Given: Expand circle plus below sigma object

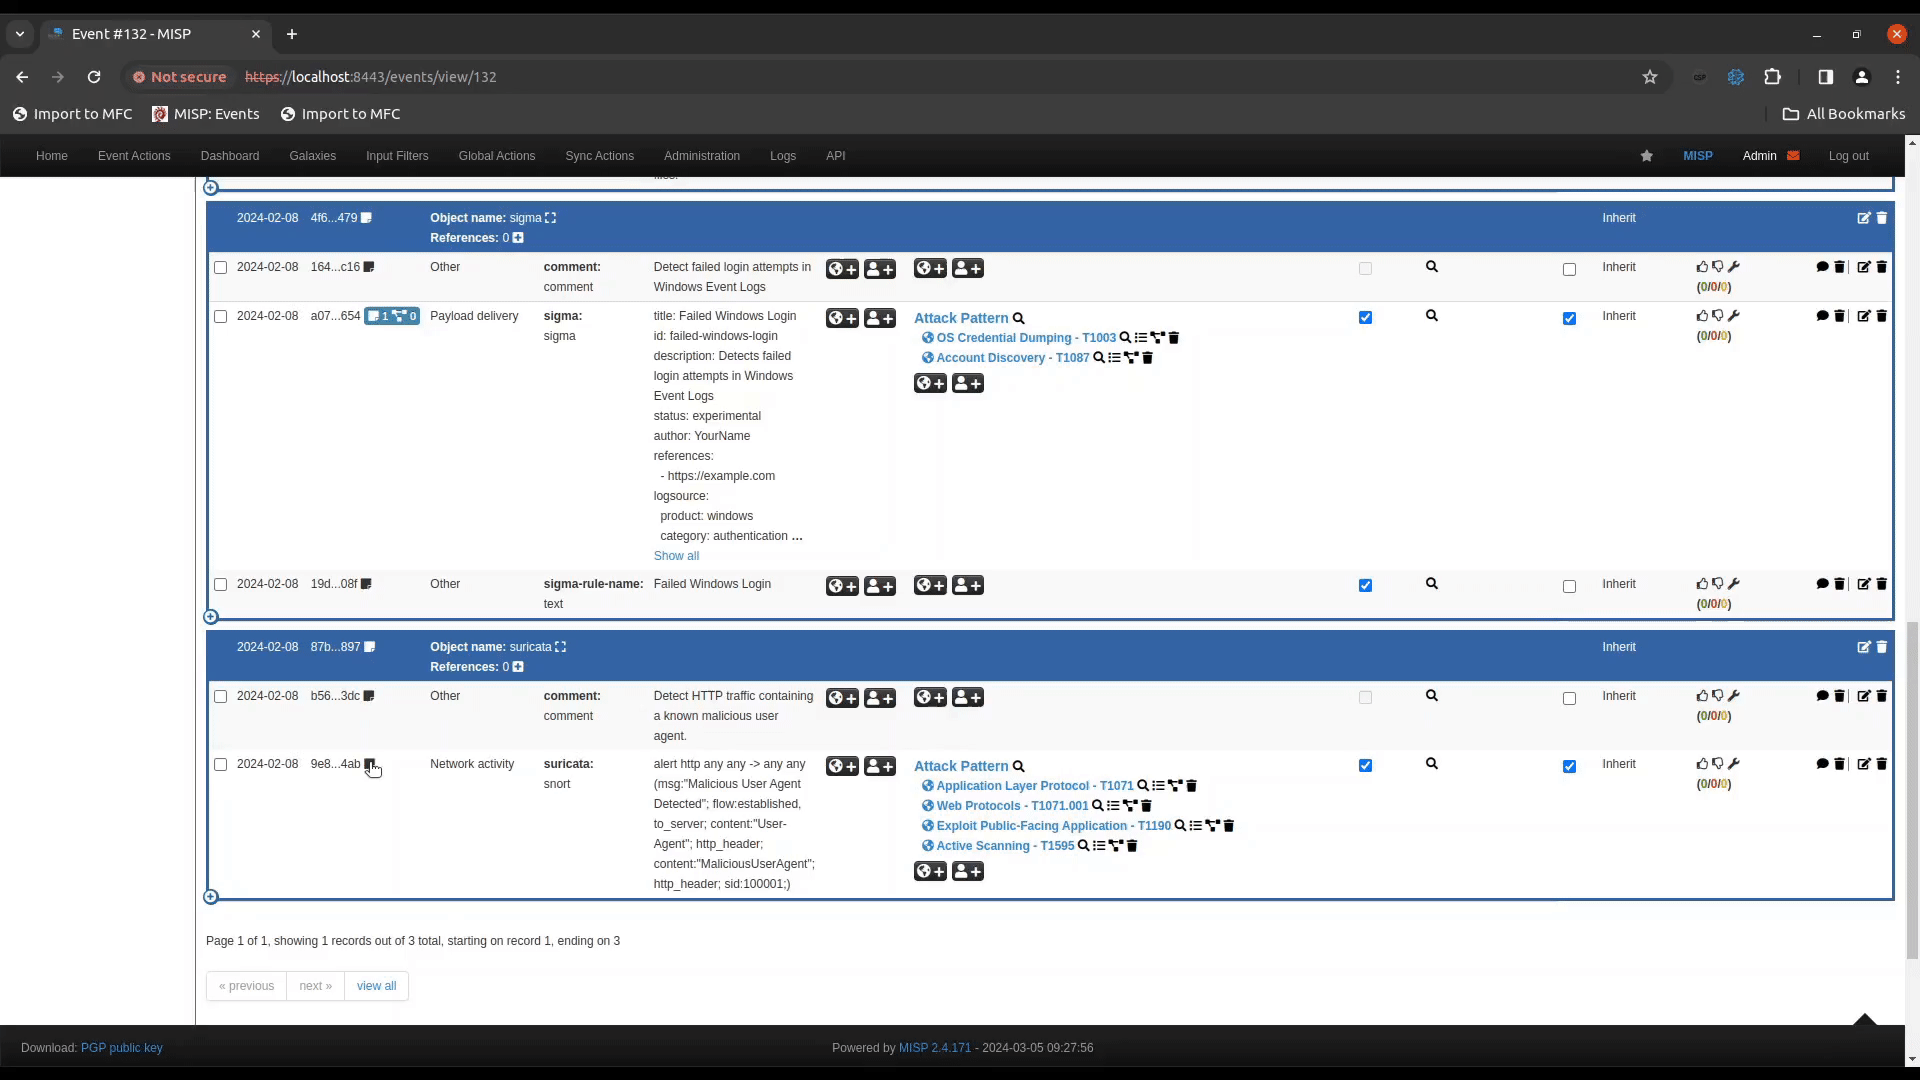Looking at the screenshot, I should click(211, 617).
